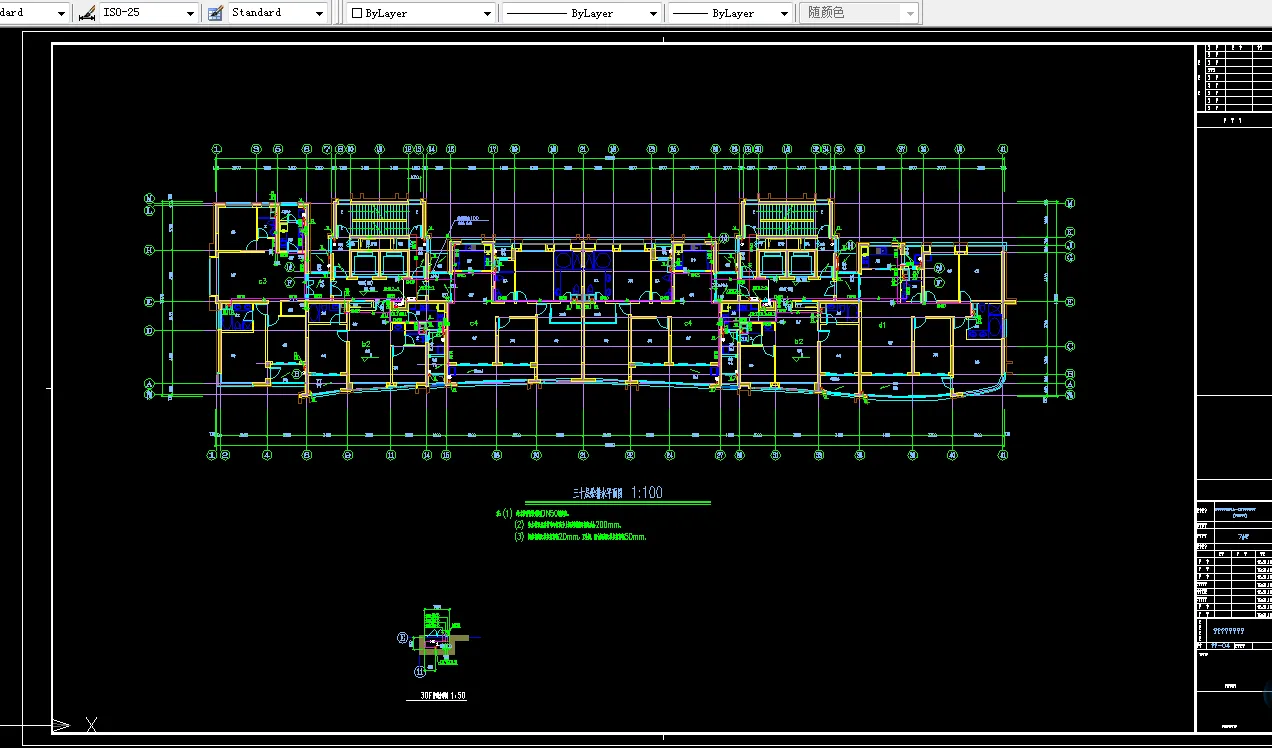Image resolution: width=1272 pixels, height=748 pixels.
Task: Open the lineweight ByLayer dropdown
Action: coord(729,13)
